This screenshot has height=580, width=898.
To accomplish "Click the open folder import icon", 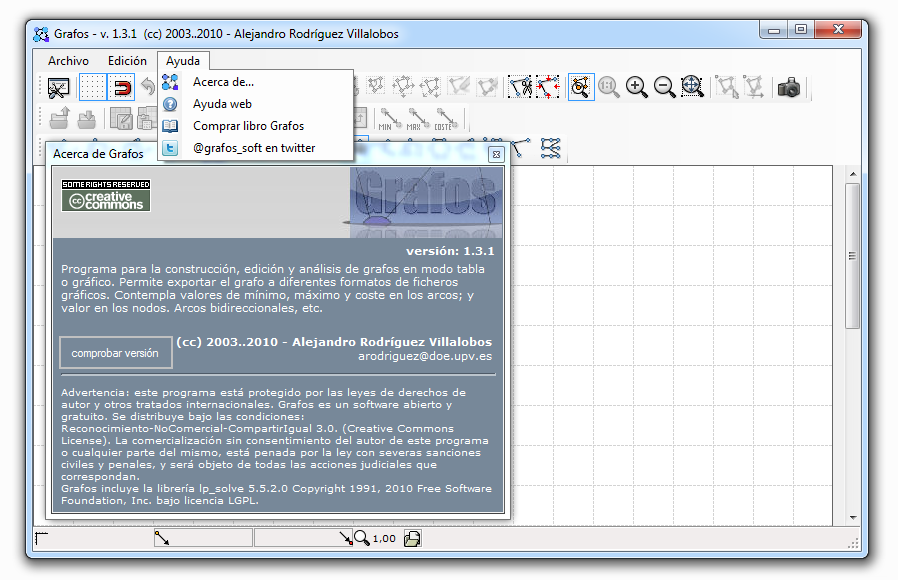I will click(60, 118).
